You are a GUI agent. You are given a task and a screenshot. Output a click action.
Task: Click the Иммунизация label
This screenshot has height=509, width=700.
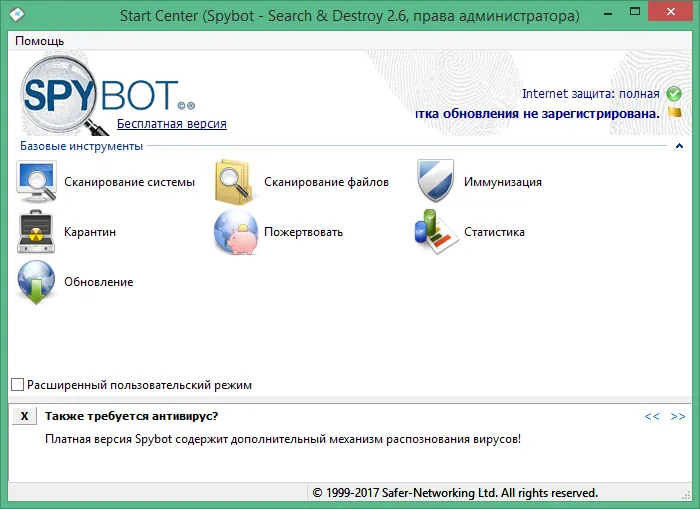click(x=503, y=182)
